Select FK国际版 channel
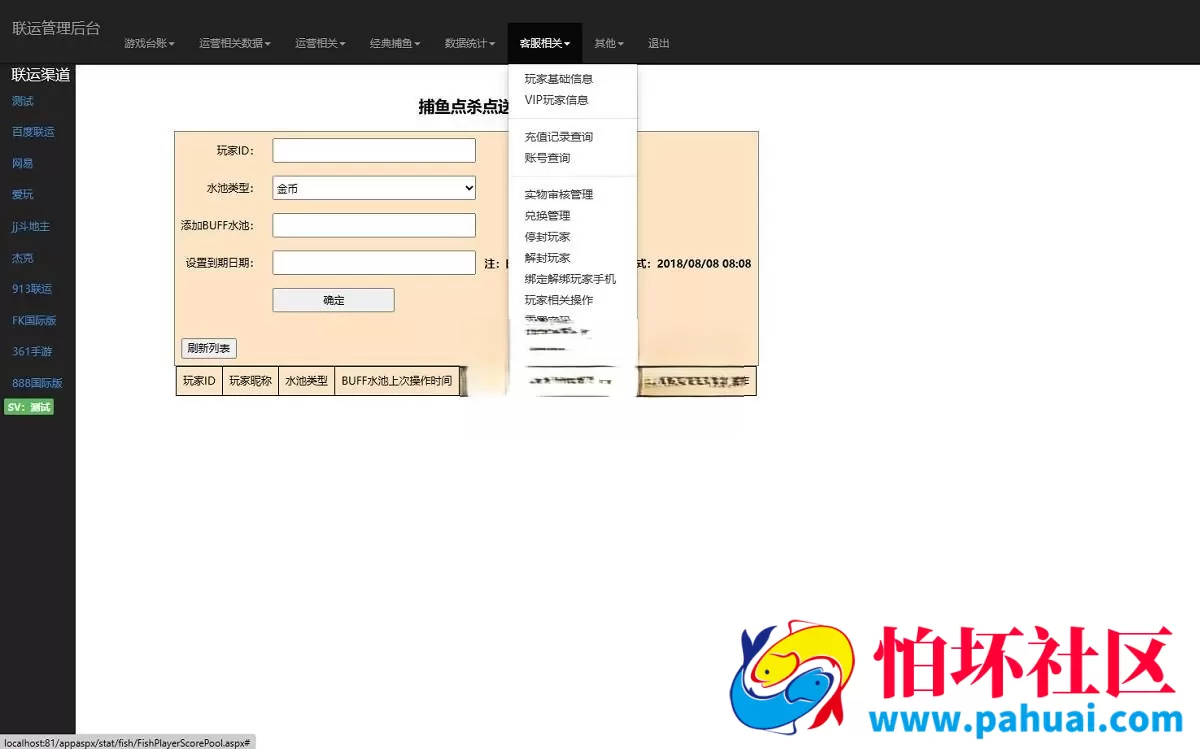The image size is (1200, 749). pyautogui.click(x=34, y=321)
